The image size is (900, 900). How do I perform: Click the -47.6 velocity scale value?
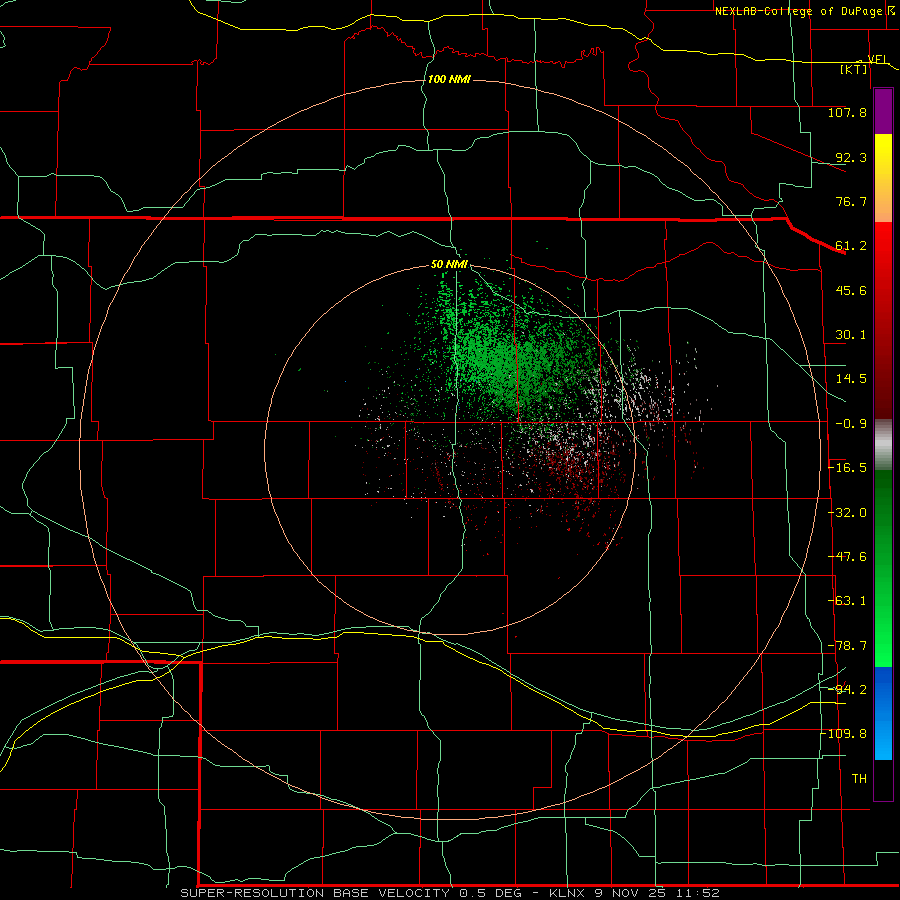point(847,557)
